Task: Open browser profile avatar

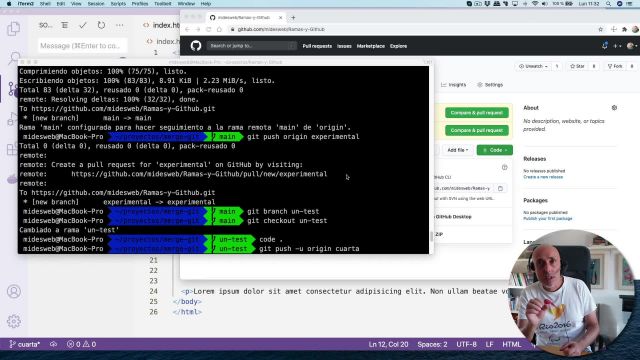Action: point(635,29)
